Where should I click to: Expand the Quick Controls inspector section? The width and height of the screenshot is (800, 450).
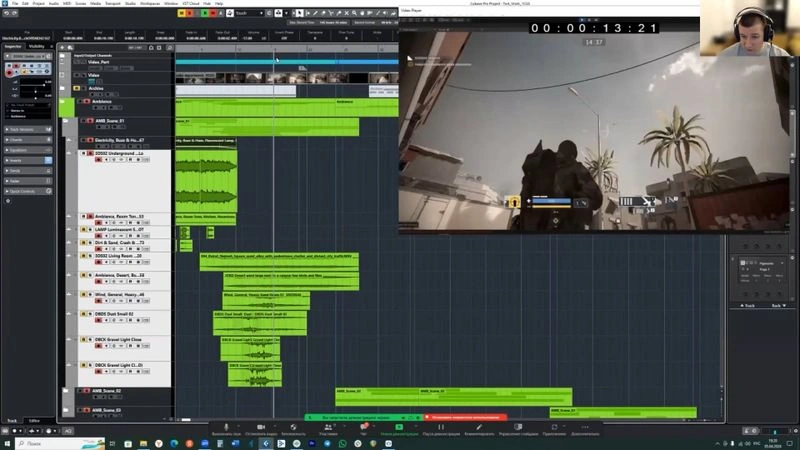tap(28, 191)
